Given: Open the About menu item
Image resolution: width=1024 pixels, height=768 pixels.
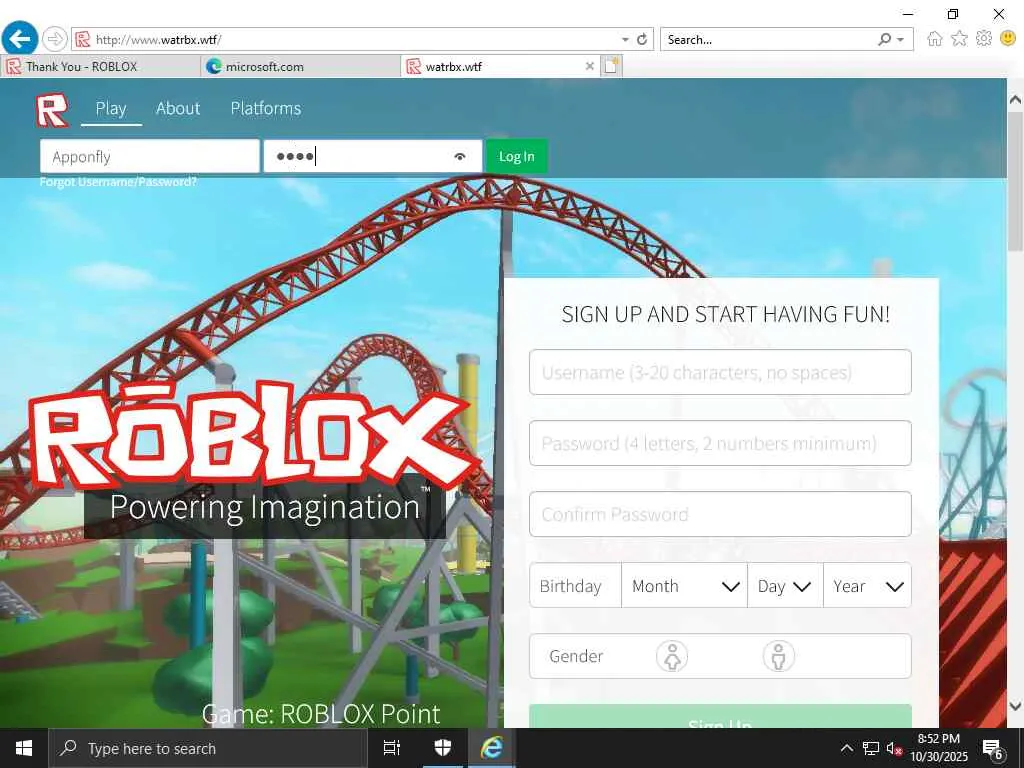Looking at the screenshot, I should (x=178, y=108).
